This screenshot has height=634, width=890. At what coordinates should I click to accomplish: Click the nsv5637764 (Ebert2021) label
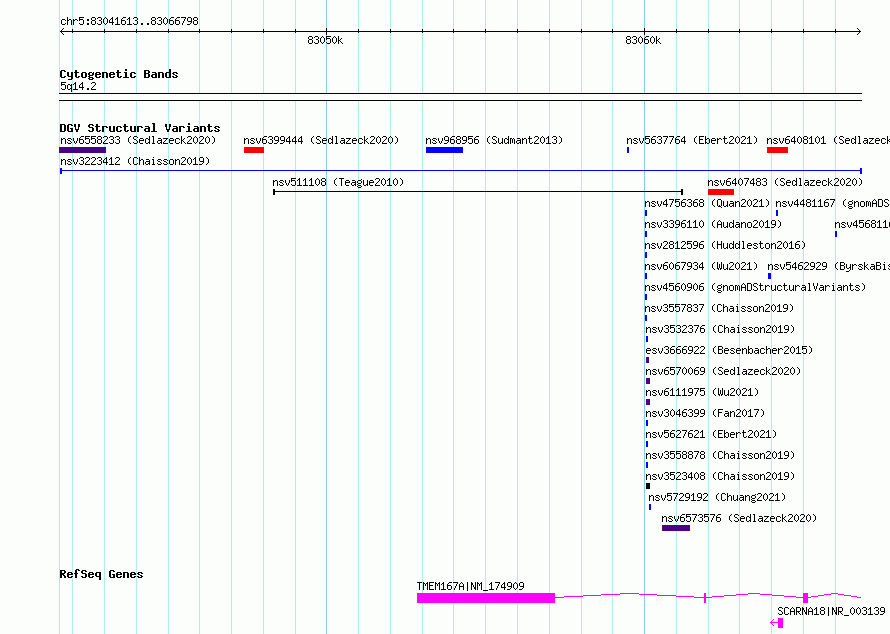(x=692, y=140)
